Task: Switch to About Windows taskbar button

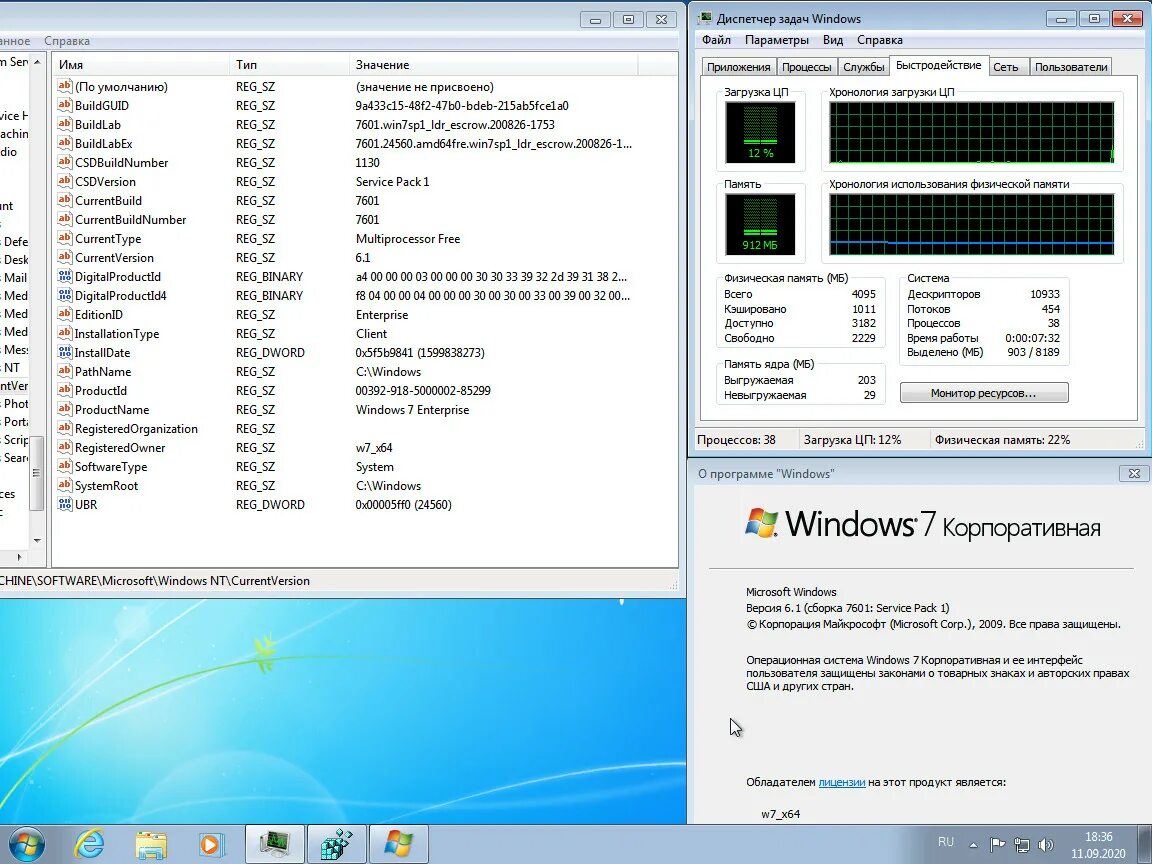Action: 398,845
